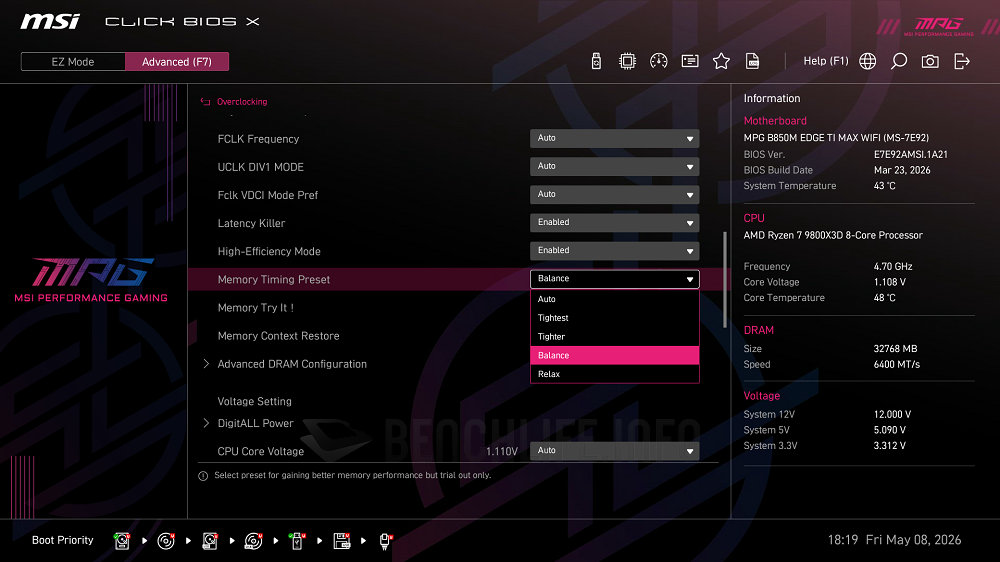This screenshot has height=562, width=1000.
Task: Click the DRAM size 32768 MB value
Action: pyautogui.click(x=895, y=349)
